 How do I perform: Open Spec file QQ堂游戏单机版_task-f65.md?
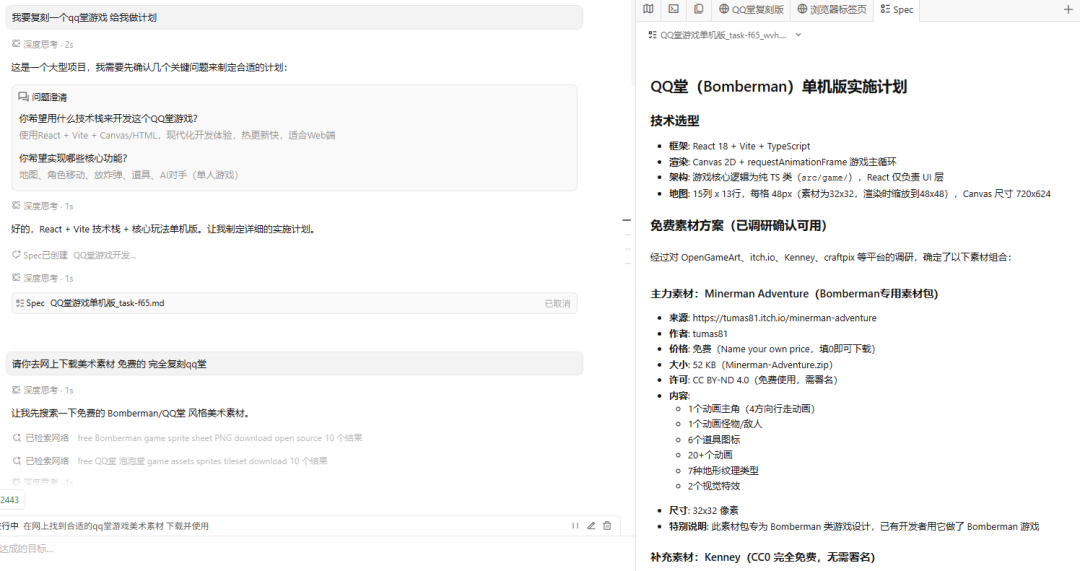click(294, 303)
